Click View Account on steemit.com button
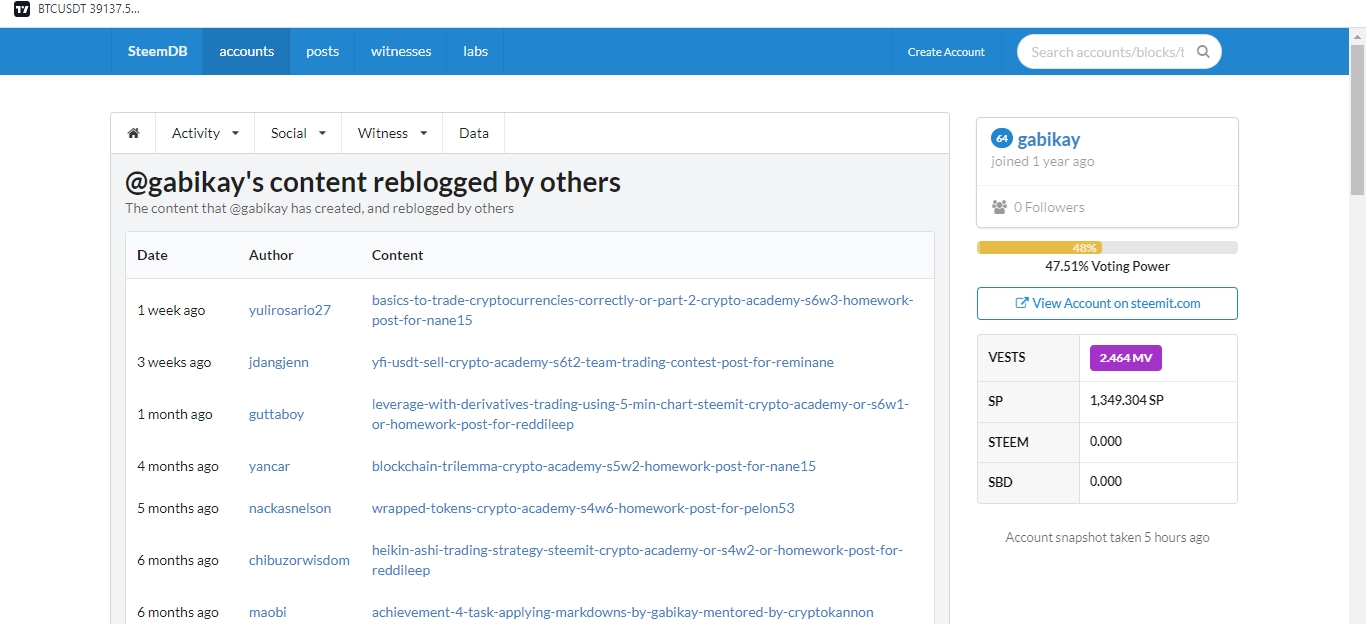This screenshot has width=1366, height=624. click(1107, 303)
